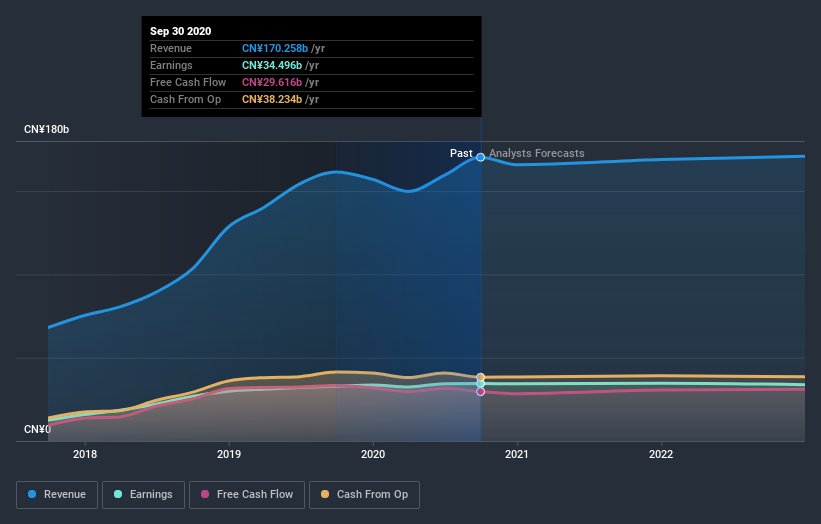
Task: Click the blue Revenue data point marker
Action: tap(480, 157)
